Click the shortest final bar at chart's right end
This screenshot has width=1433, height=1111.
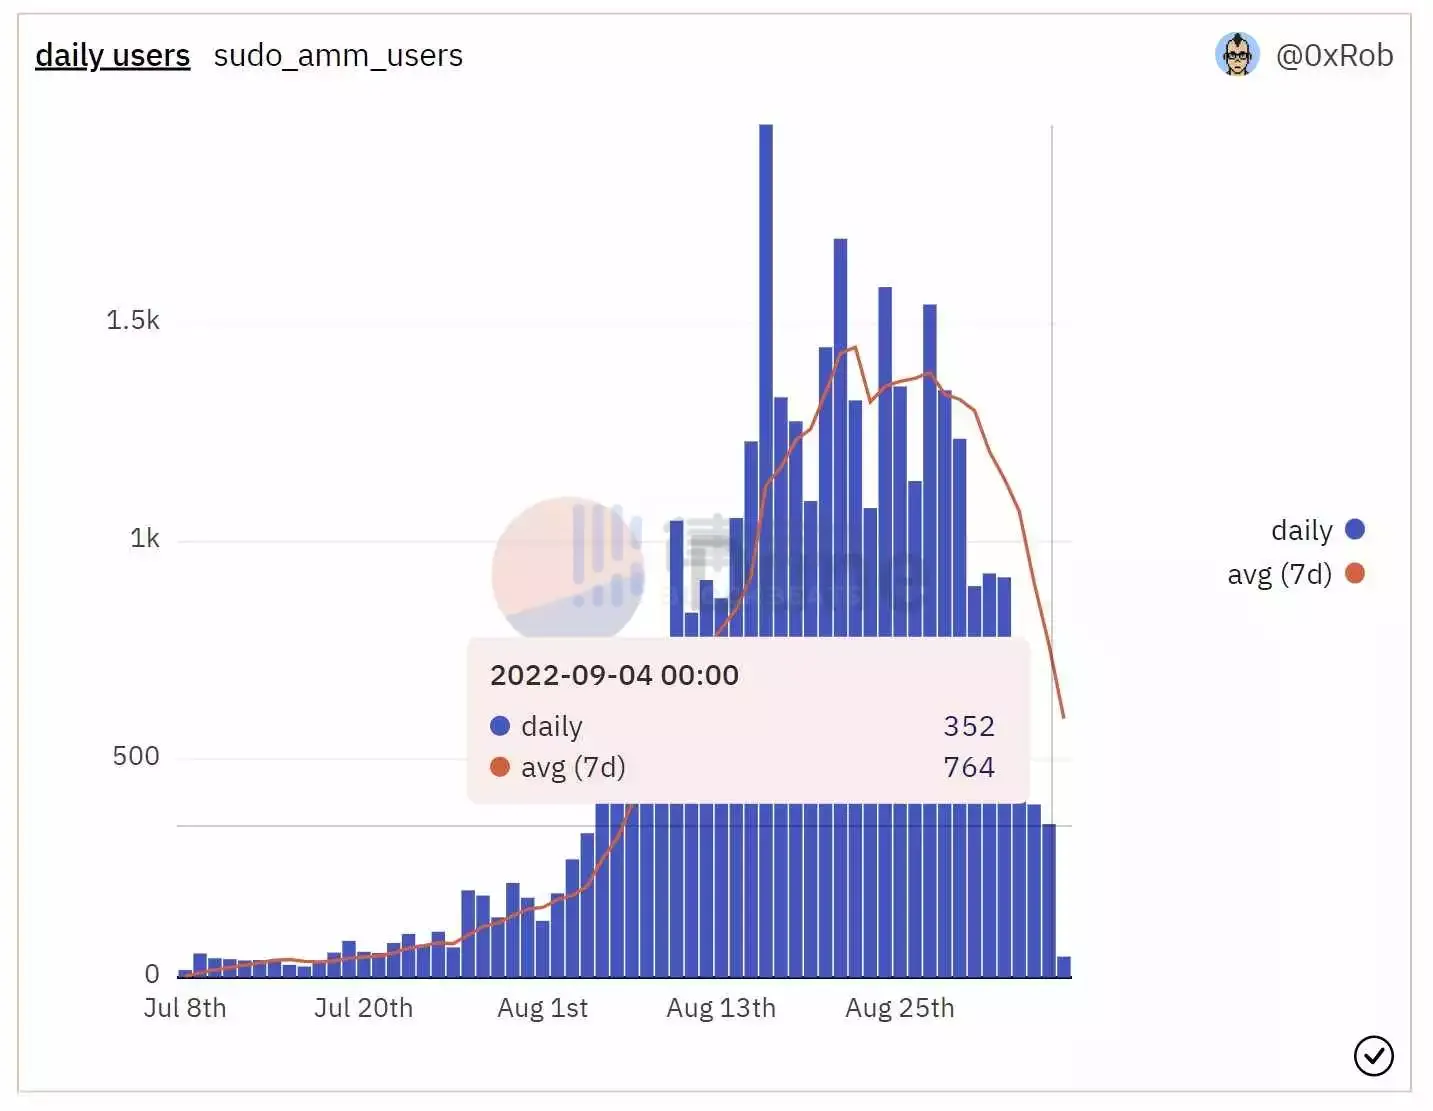(1064, 966)
